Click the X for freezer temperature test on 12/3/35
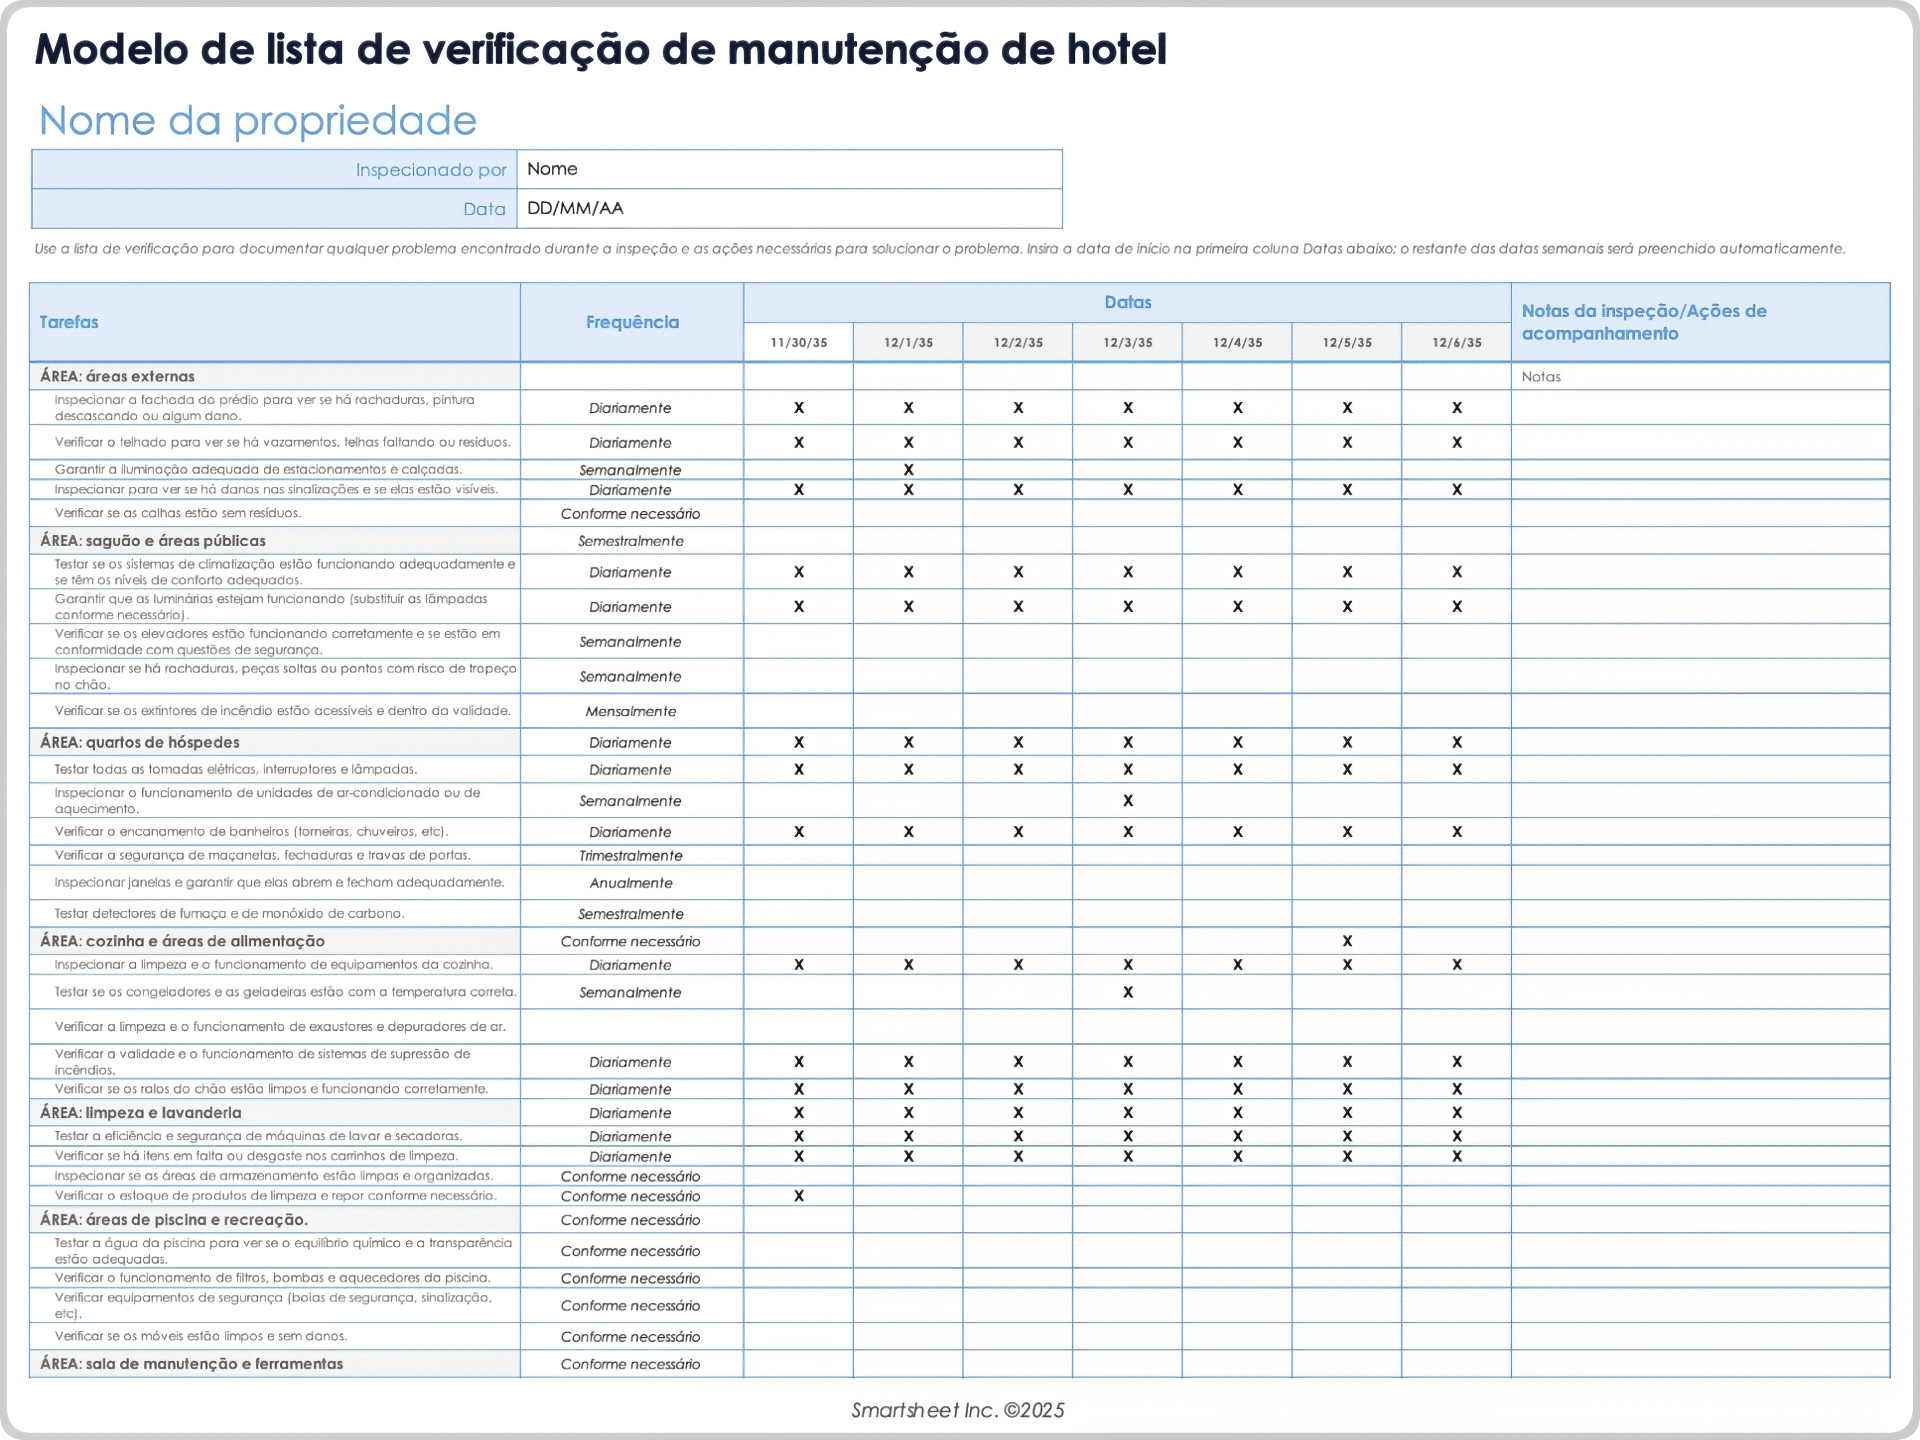The image size is (1920, 1440). coord(1128,992)
